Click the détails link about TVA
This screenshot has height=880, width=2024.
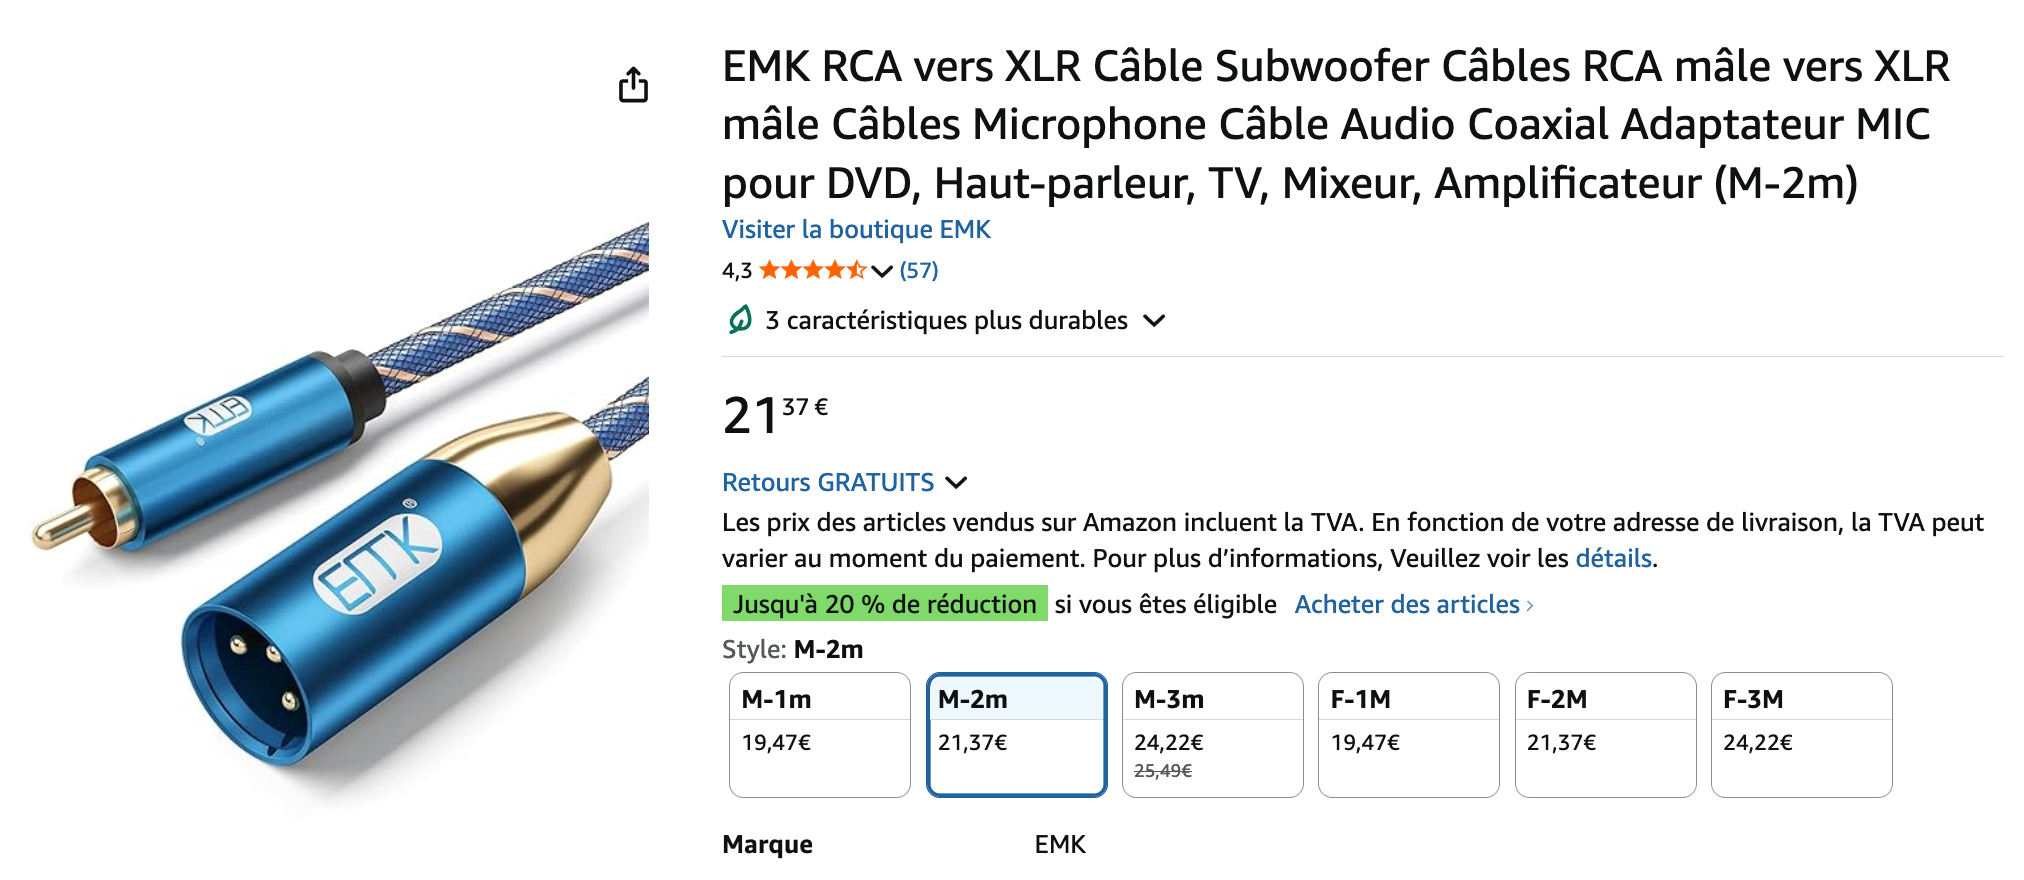pos(1613,558)
